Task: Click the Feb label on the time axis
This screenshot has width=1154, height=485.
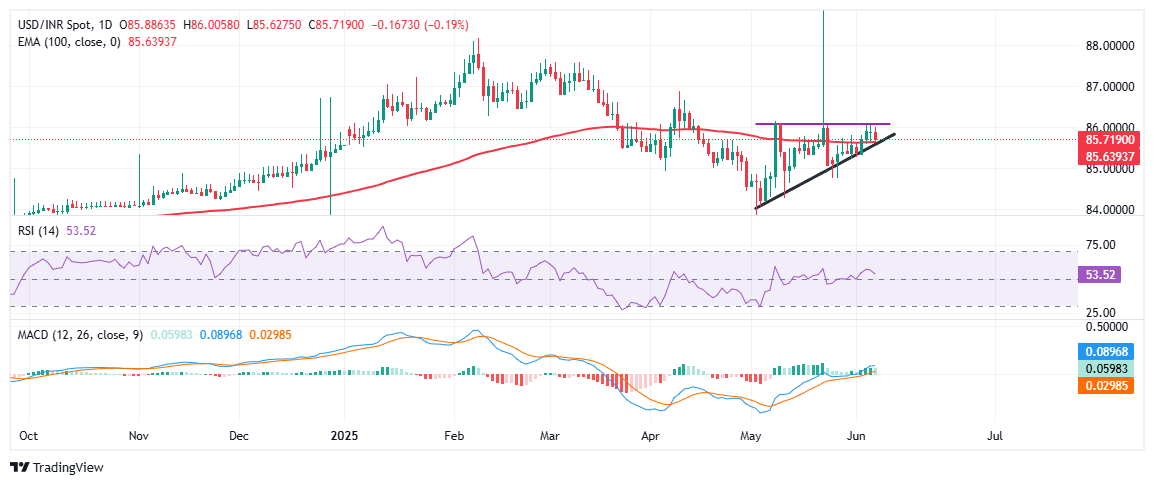Action: (x=455, y=436)
